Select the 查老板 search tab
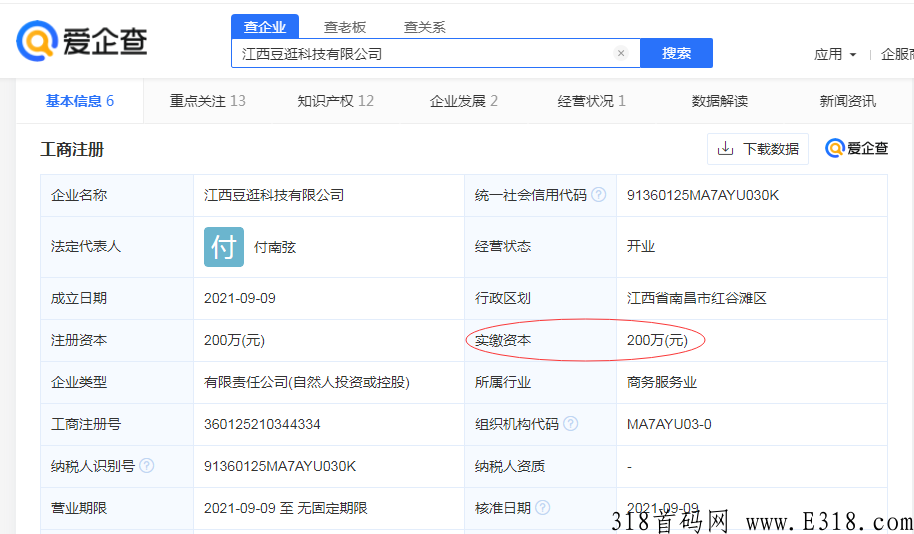 click(344, 27)
